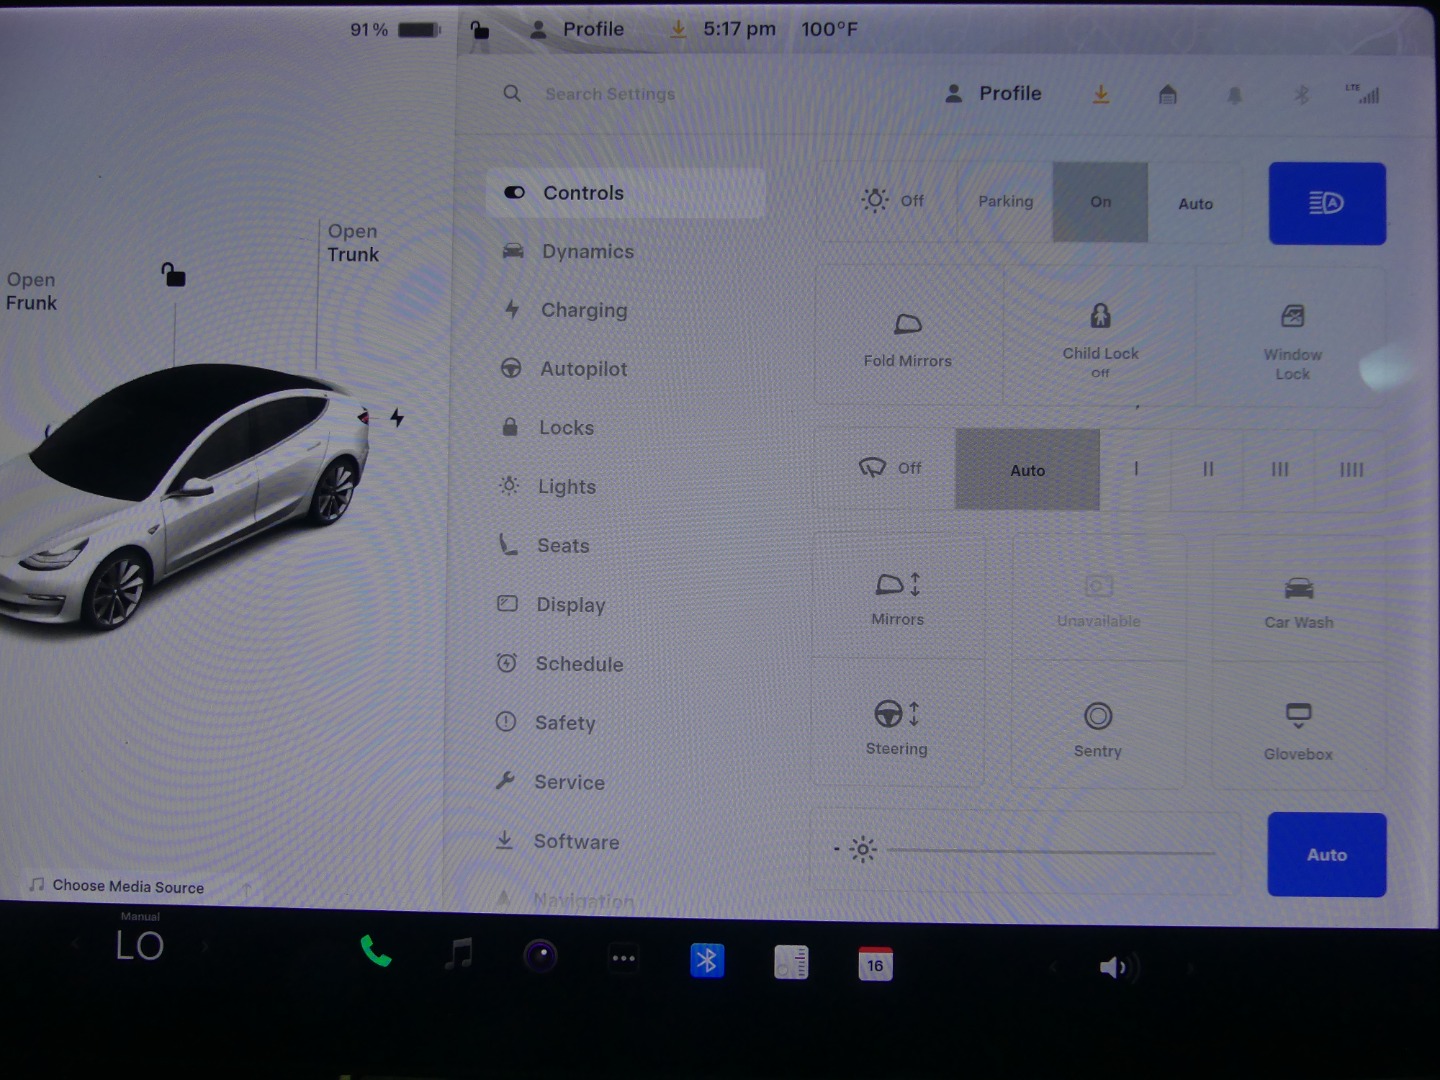Open the dashcam camera app
This screenshot has height=1080, width=1440.
pyautogui.click(x=541, y=957)
